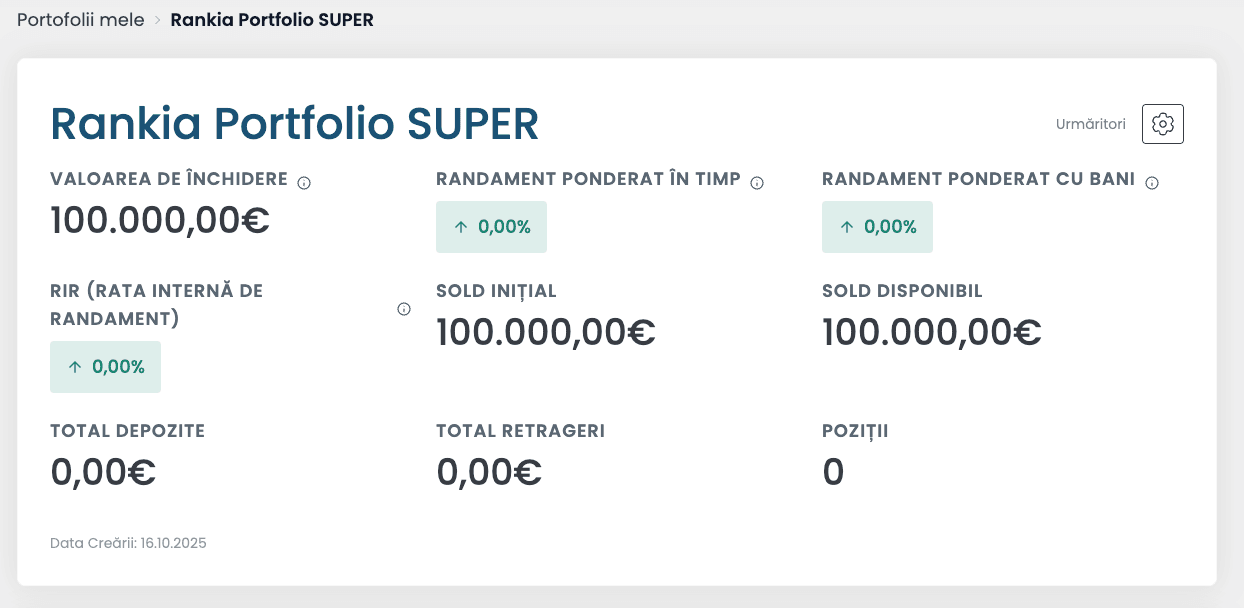
Task: Open info tooltip for Randament Ponderat cu Bani
Action: (x=1151, y=181)
